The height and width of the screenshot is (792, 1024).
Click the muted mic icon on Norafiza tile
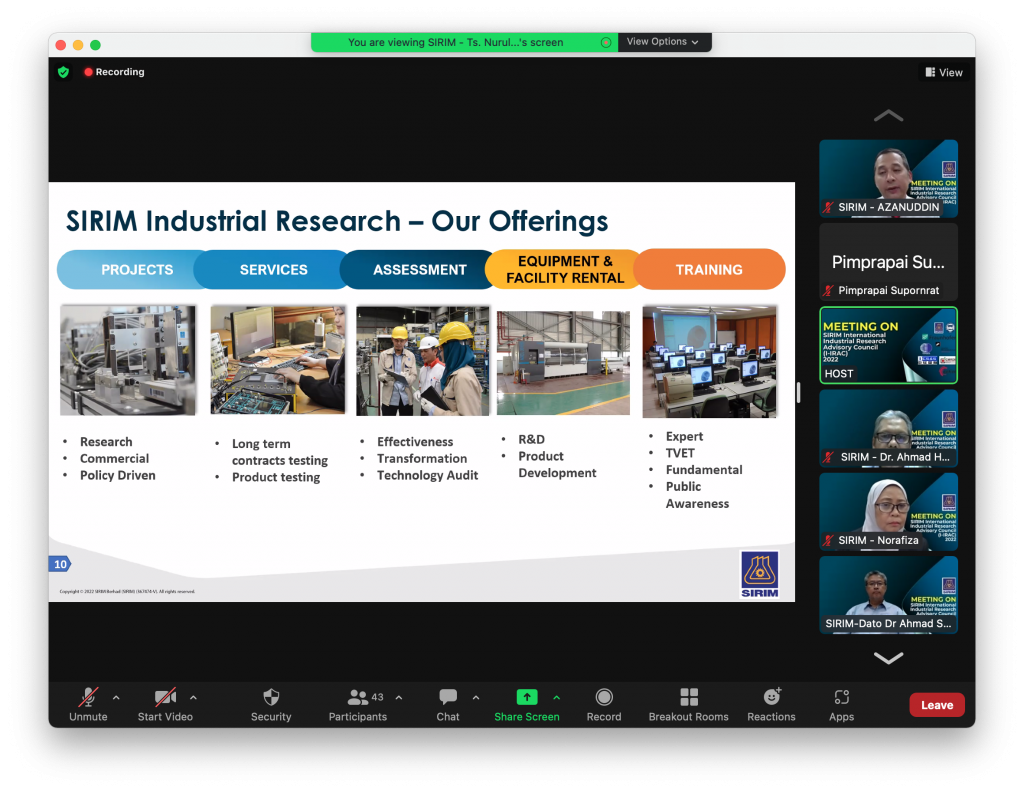(x=828, y=541)
